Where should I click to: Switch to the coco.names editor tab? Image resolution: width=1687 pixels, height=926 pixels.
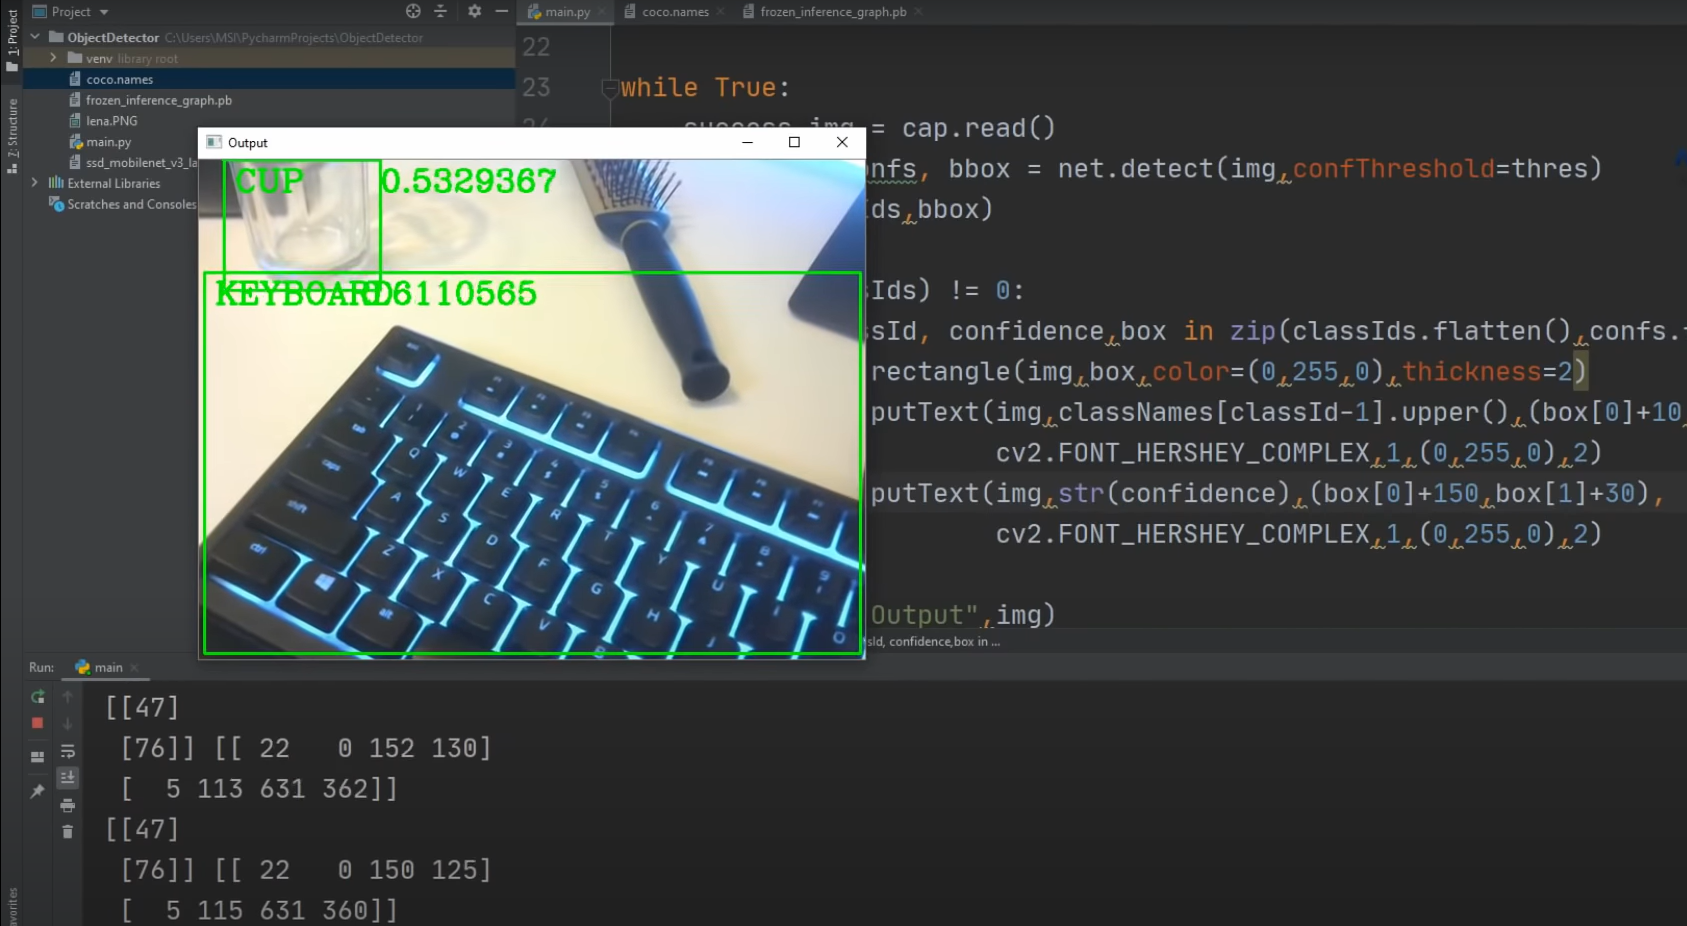tap(674, 11)
